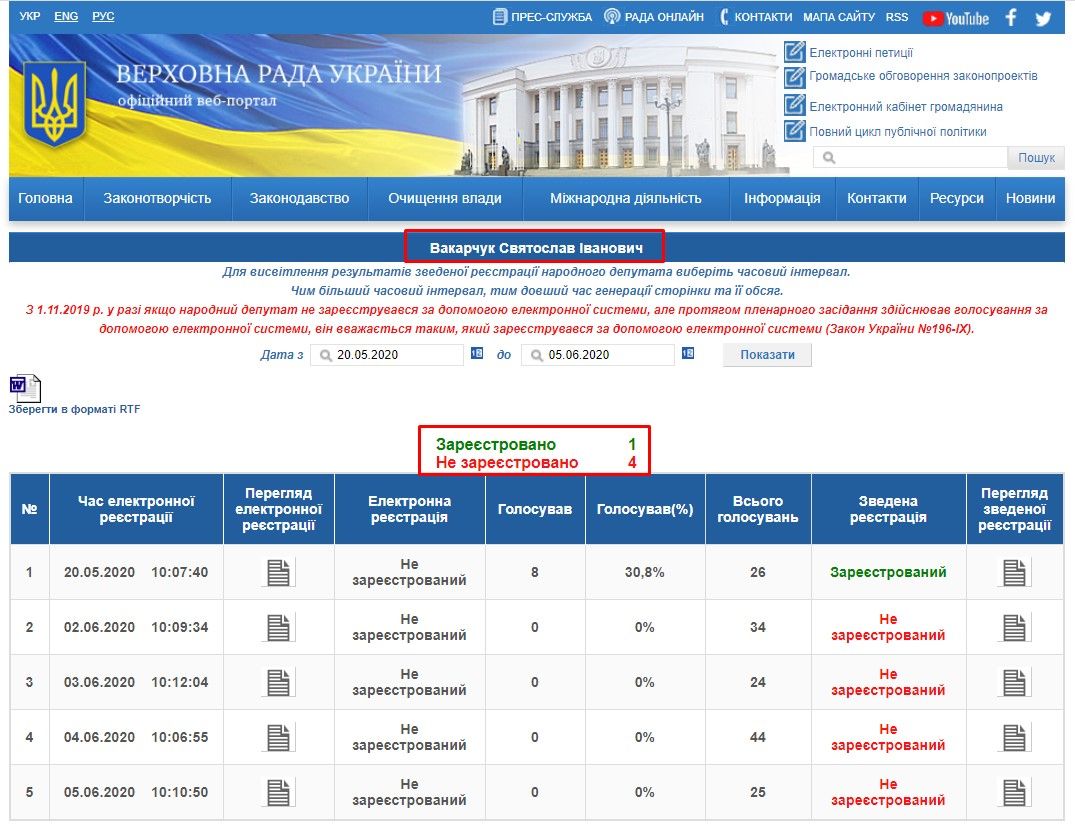Open the Міжнародна діяльність menu

pos(625,198)
